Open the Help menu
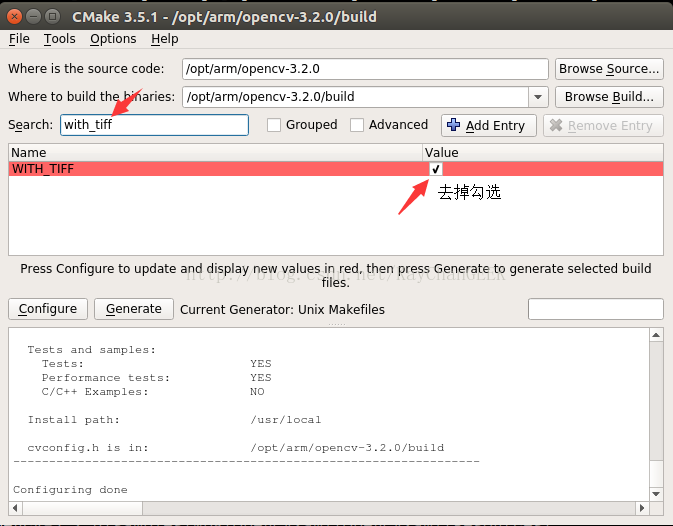Image resolution: width=673 pixels, height=526 pixels. coord(164,39)
